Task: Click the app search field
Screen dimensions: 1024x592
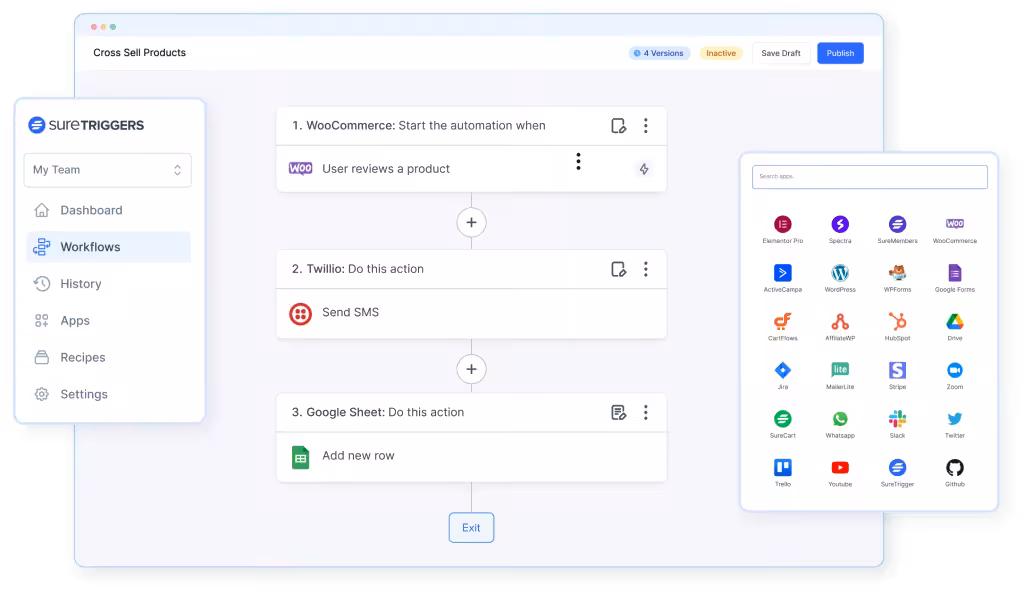Action: pos(869,176)
